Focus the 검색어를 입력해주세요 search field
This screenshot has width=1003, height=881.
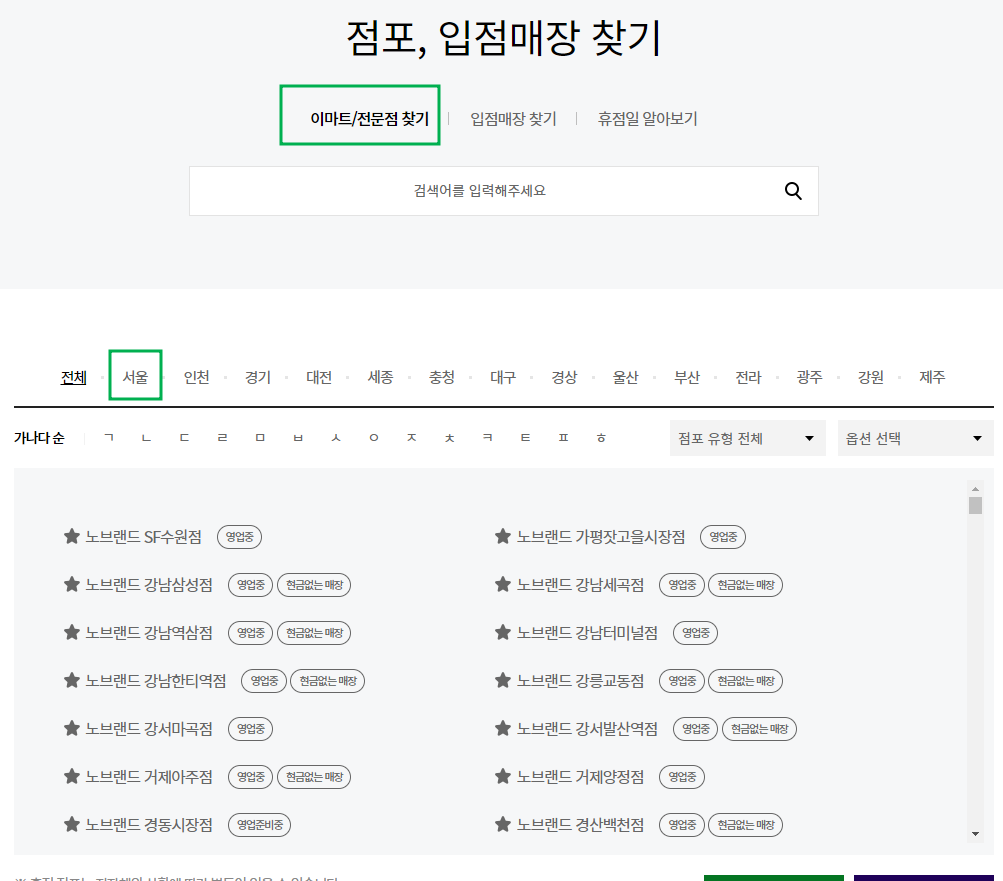click(503, 191)
